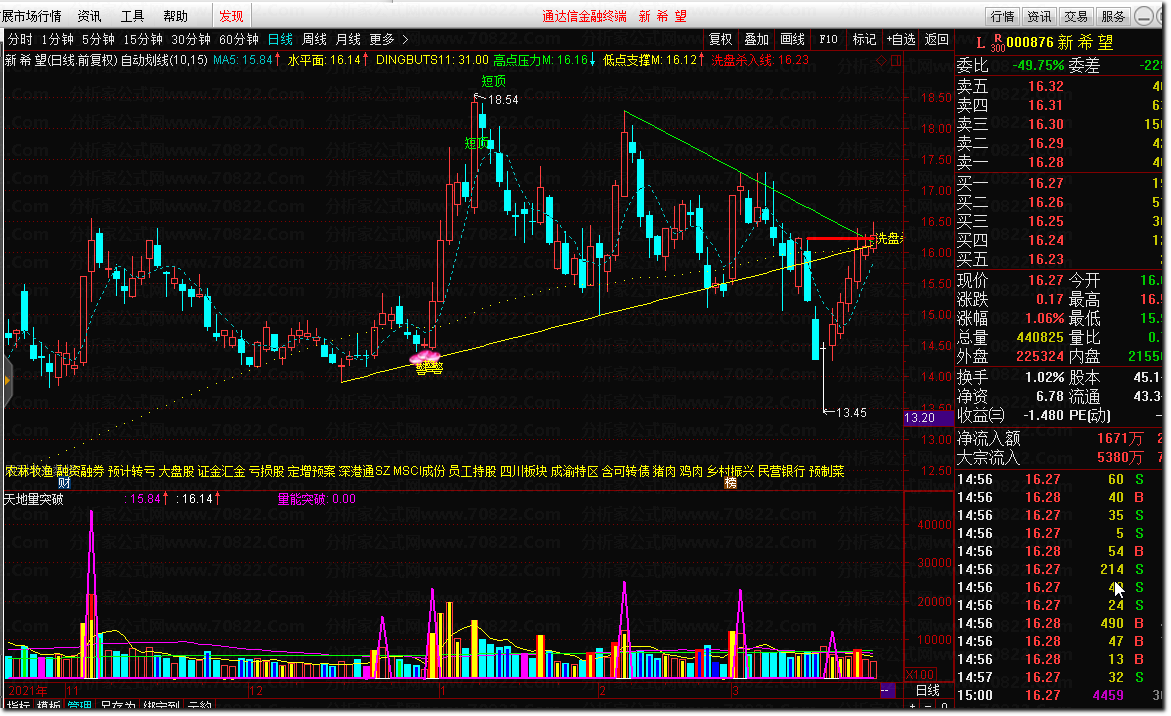
Task: Click the 000876 新希望 stock title
Action: coord(1060,43)
